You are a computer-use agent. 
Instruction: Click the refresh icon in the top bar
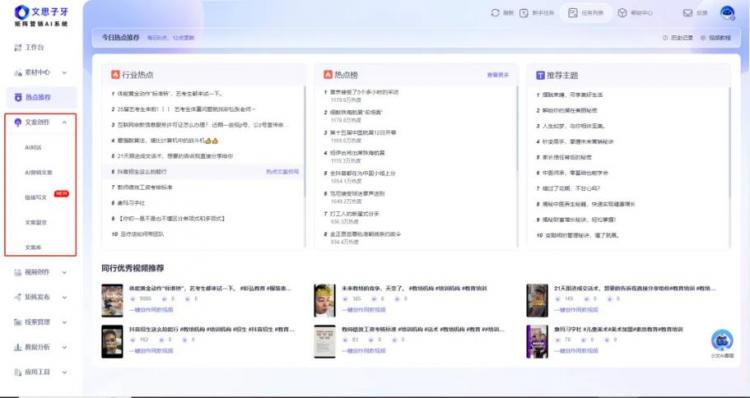coord(495,13)
